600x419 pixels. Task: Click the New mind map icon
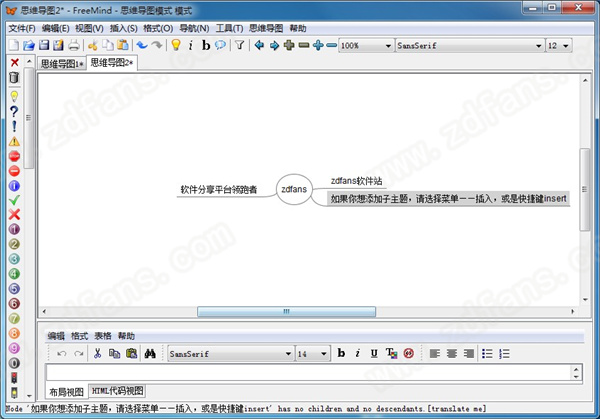(14, 45)
